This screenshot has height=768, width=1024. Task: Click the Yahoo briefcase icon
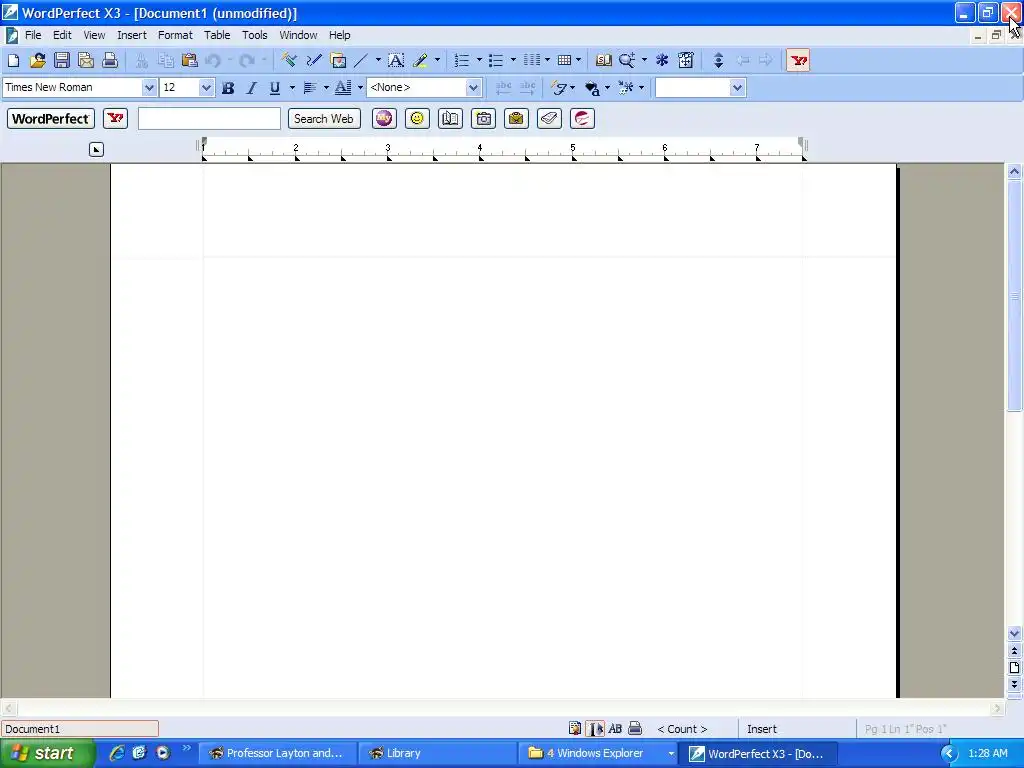pos(516,118)
